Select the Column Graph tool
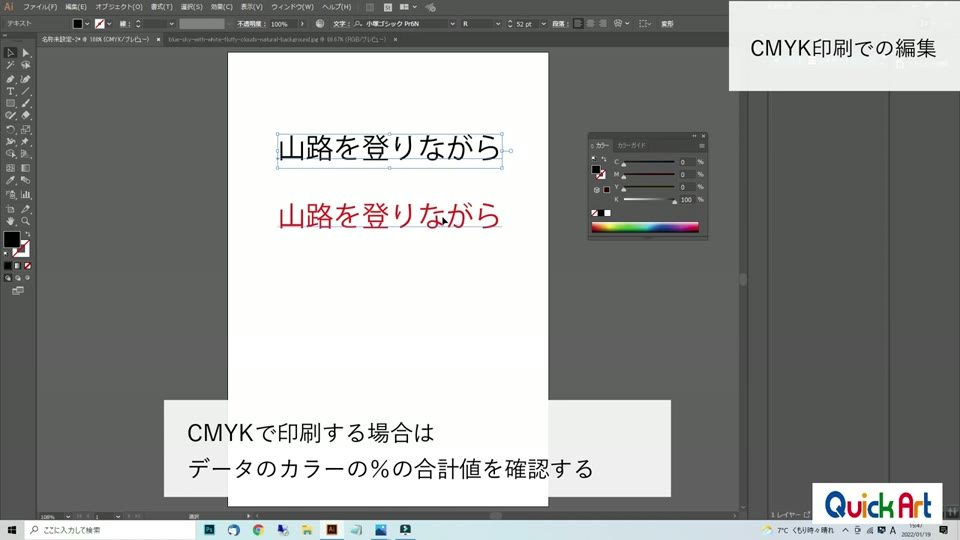 coord(26,195)
